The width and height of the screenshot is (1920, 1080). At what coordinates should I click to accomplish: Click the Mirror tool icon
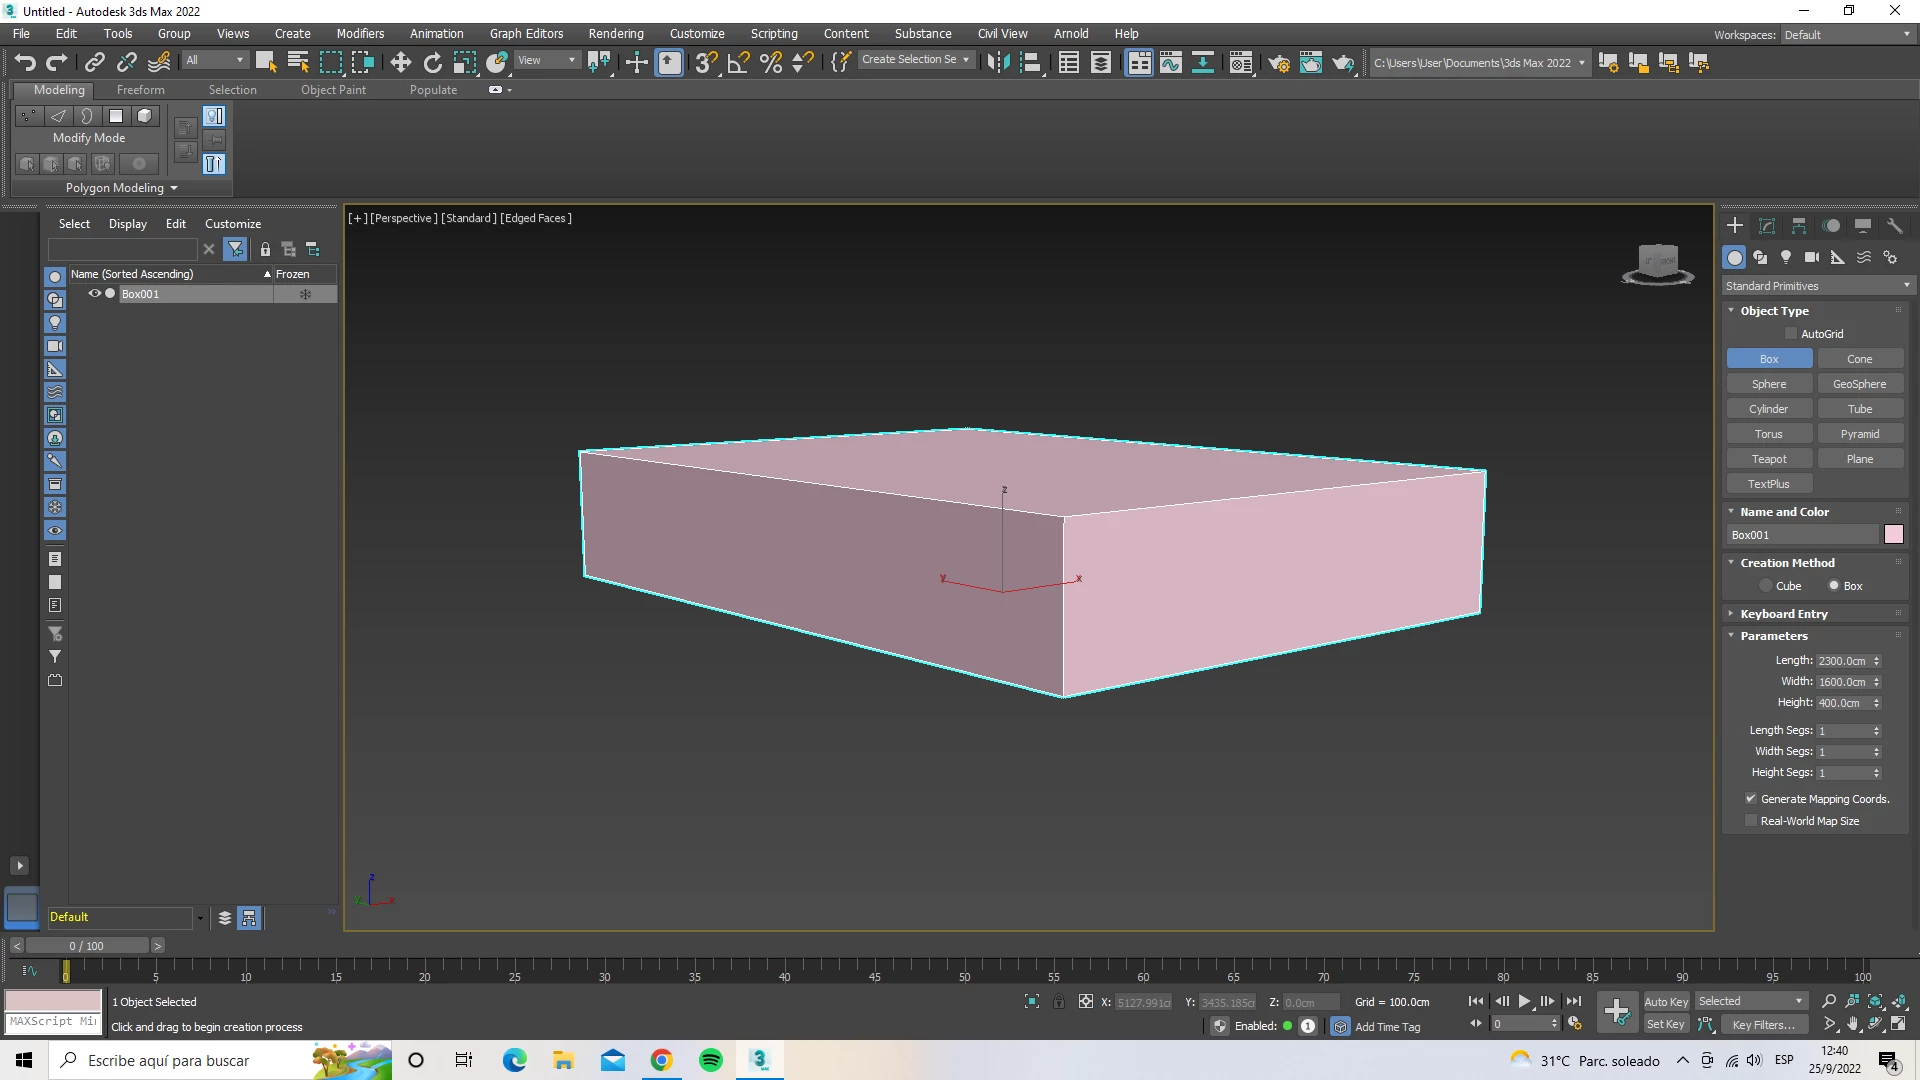click(x=997, y=63)
